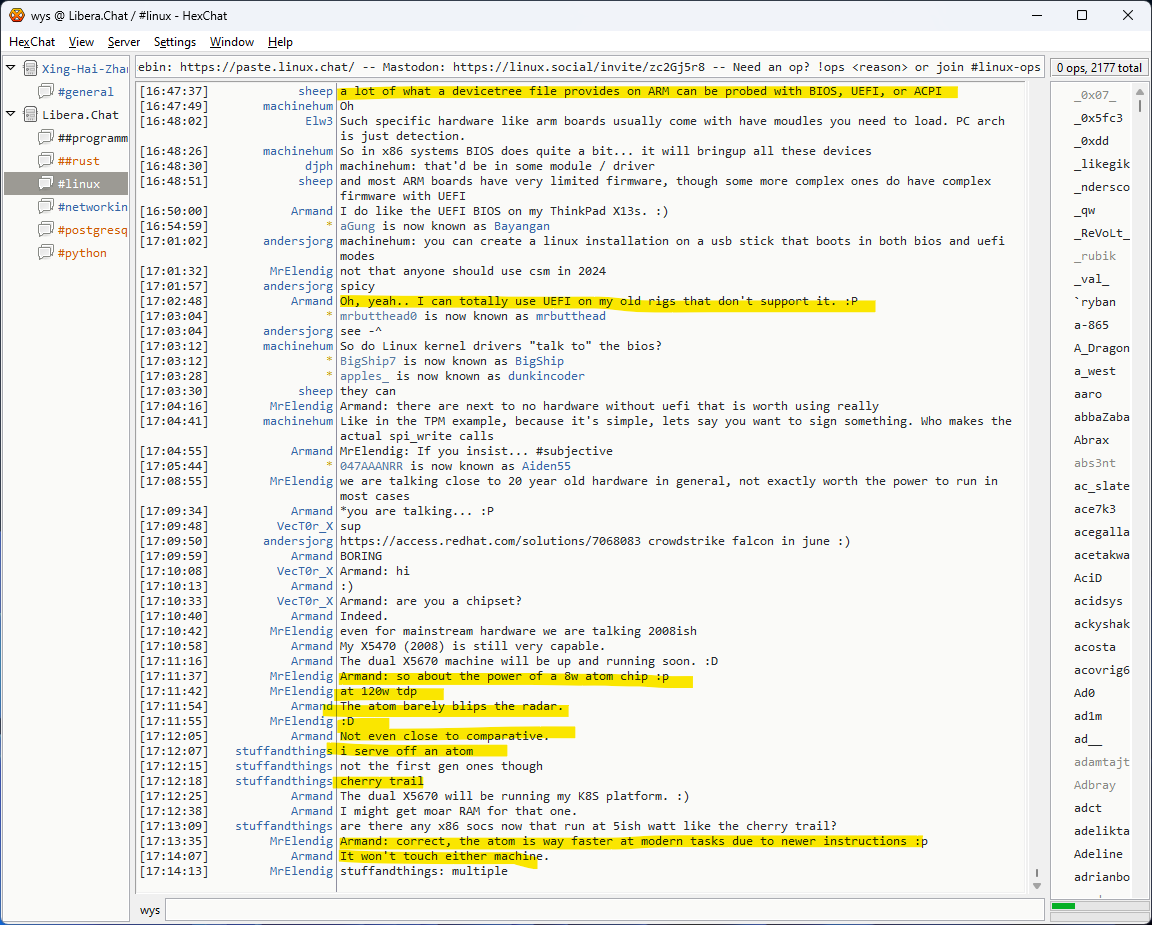Open the Window menu
The image size is (1152, 925).
click(x=231, y=42)
